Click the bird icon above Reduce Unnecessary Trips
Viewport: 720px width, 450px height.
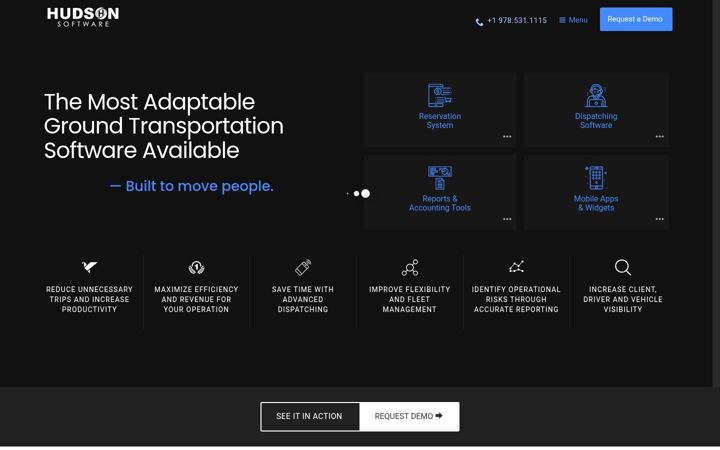click(89, 266)
